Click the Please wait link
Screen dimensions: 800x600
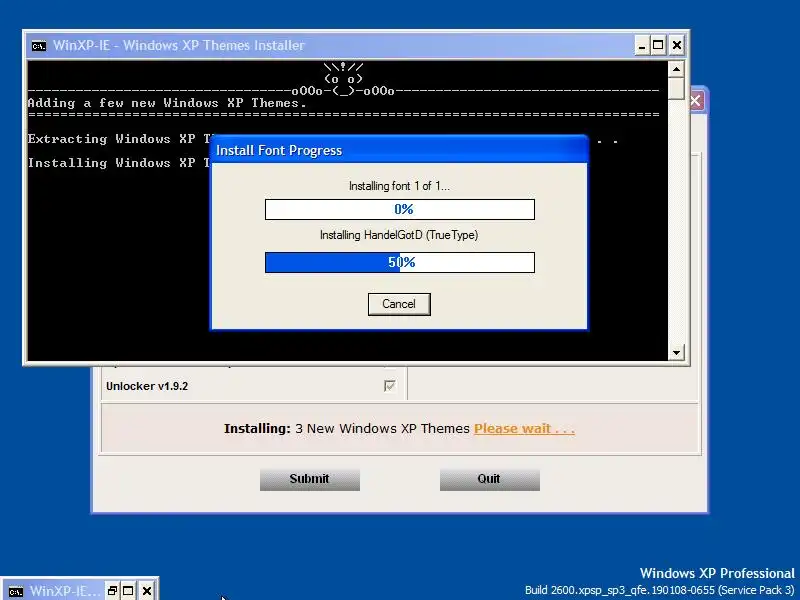tap(524, 429)
